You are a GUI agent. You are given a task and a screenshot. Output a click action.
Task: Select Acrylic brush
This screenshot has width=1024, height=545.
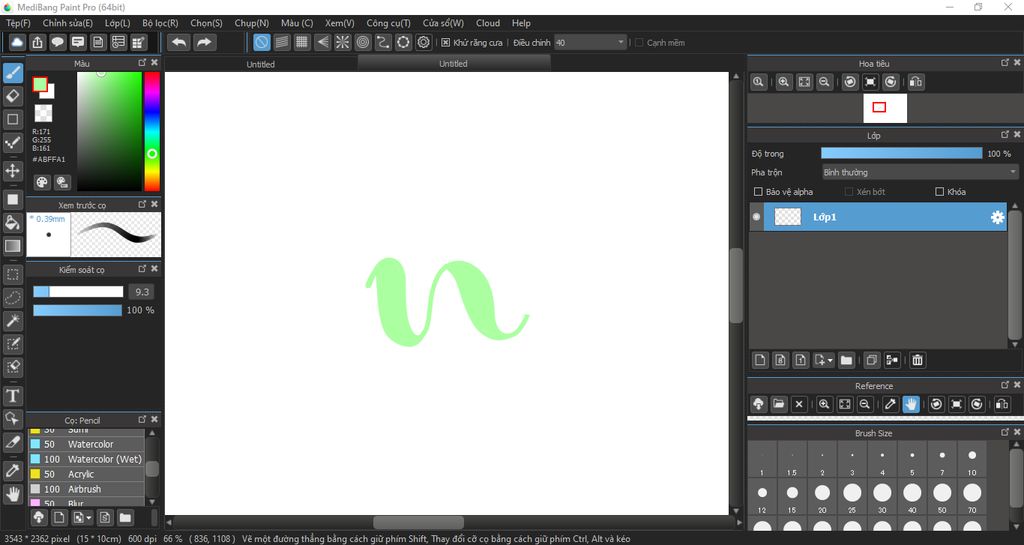pos(86,474)
